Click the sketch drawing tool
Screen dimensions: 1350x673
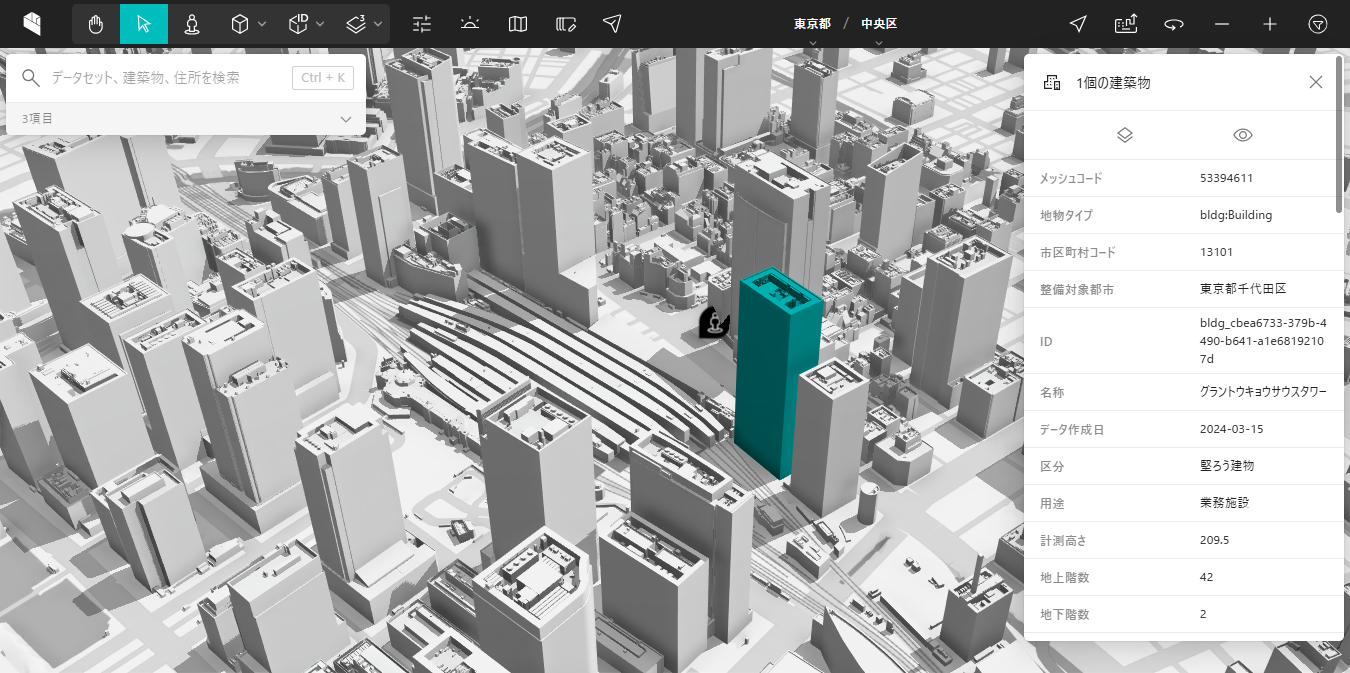(566, 24)
